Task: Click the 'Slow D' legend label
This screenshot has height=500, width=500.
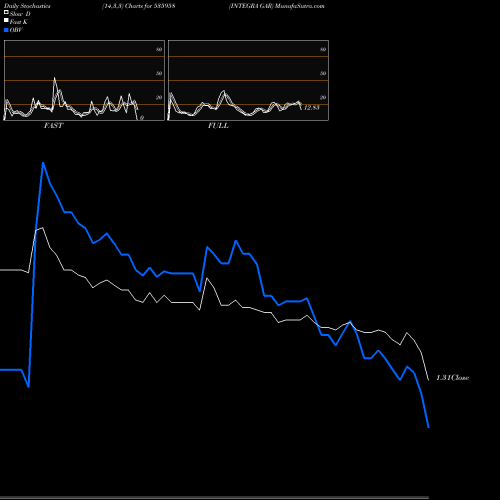Action: (x=20, y=14)
